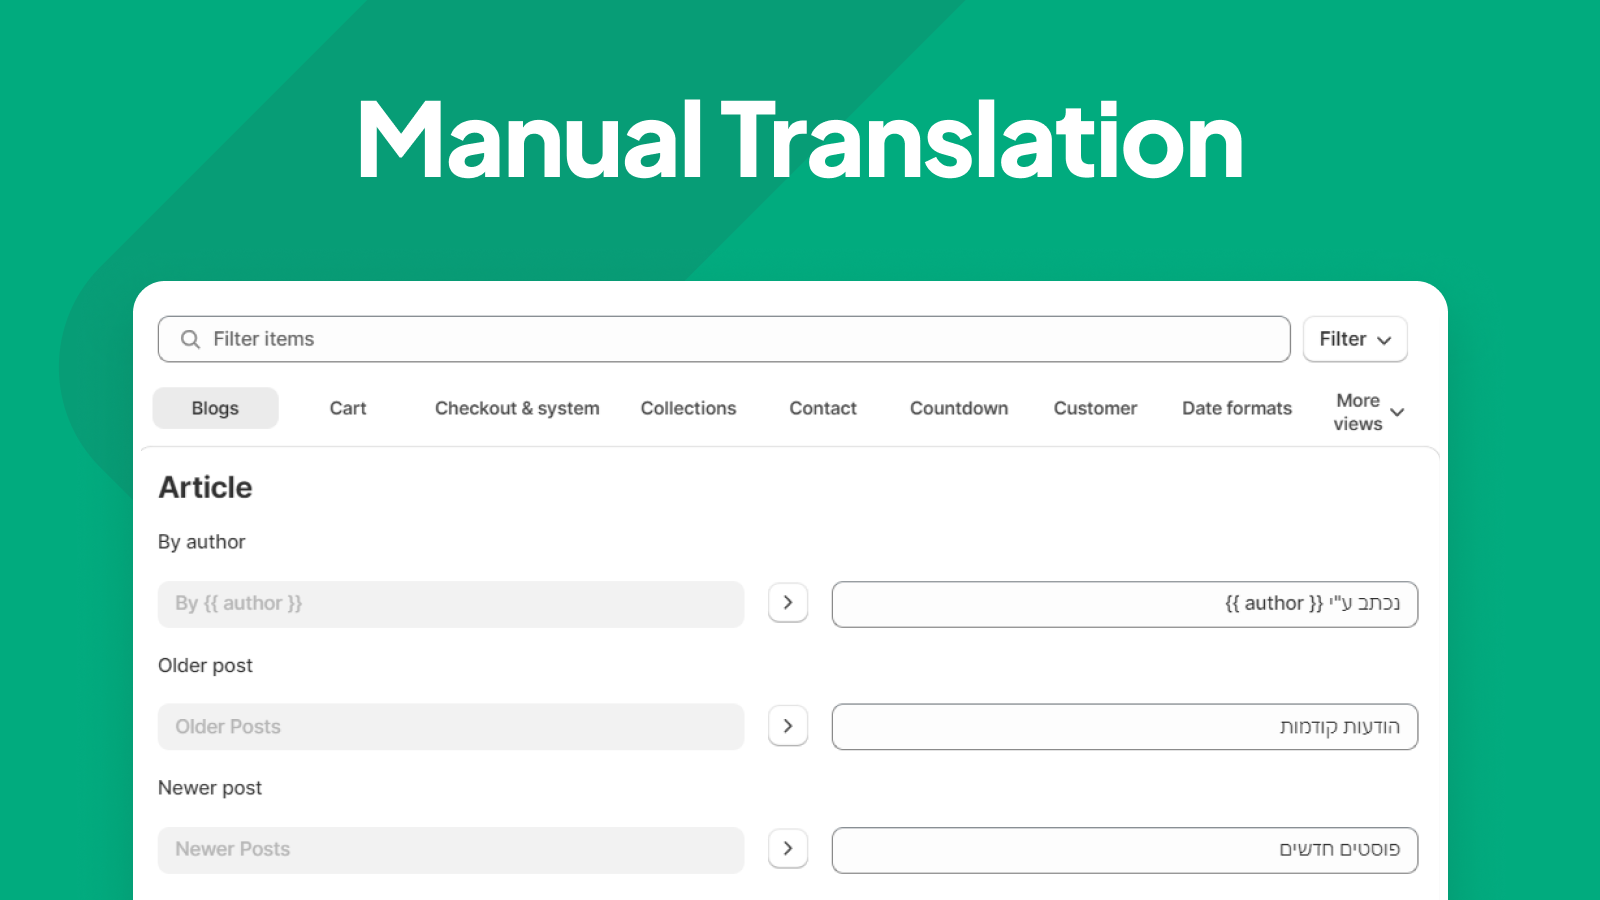The image size is (1600, 900).
Task: Open the More views chevron arrow
Action: pyautogui.click(x=1396, y=412)
